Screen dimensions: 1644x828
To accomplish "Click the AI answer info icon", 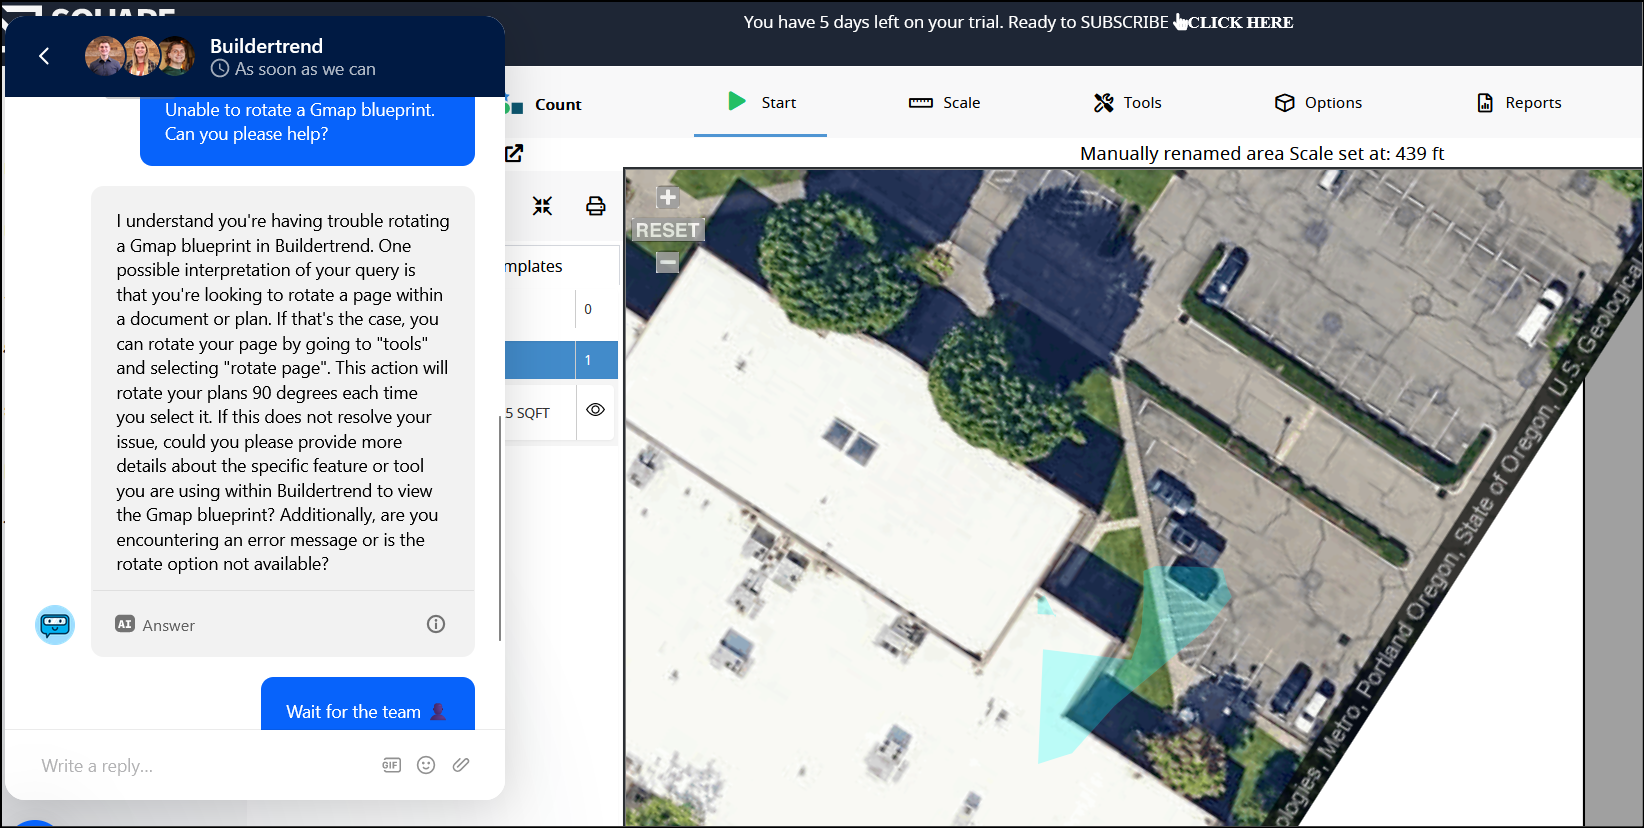I will pyautogui.click(x=436, y=624).
